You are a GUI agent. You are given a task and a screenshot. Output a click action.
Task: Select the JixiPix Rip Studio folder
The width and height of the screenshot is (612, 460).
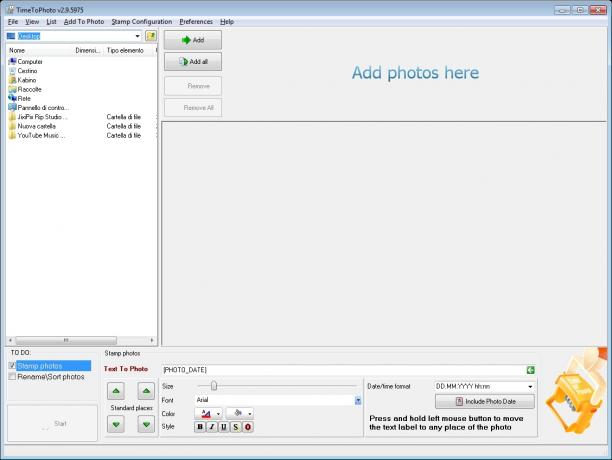tap(38, 117)
